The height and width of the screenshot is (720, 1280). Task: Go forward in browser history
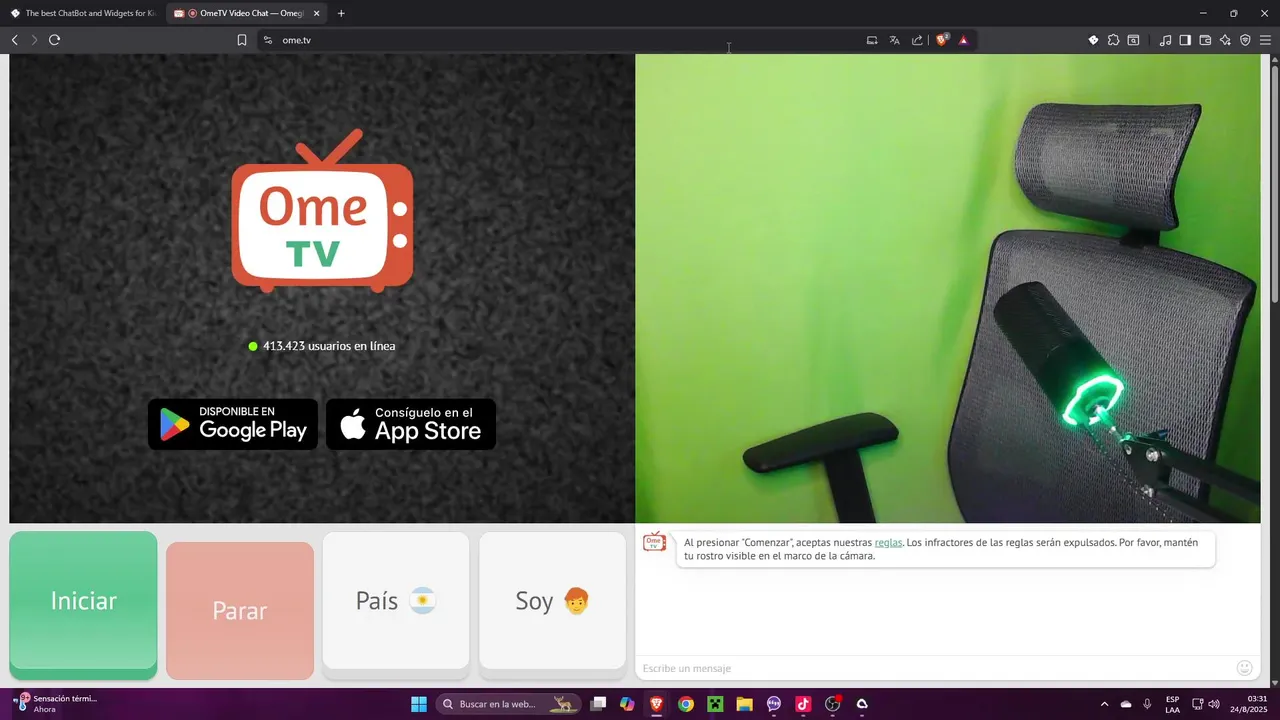(34, 40)
